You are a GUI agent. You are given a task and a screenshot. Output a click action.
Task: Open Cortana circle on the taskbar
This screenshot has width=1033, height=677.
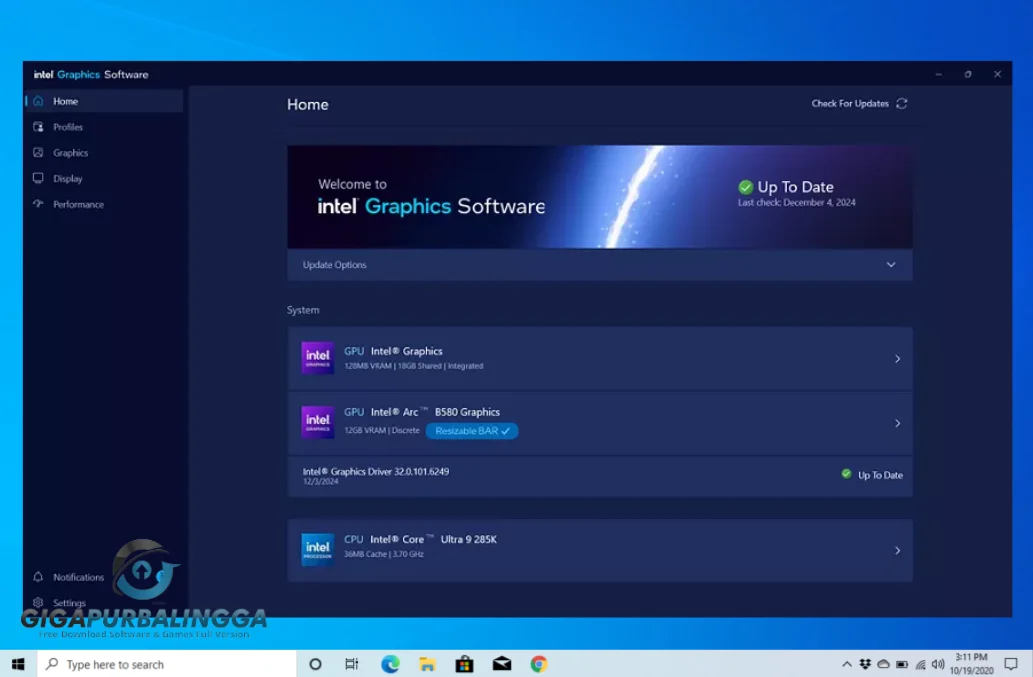tap(315, 664)
